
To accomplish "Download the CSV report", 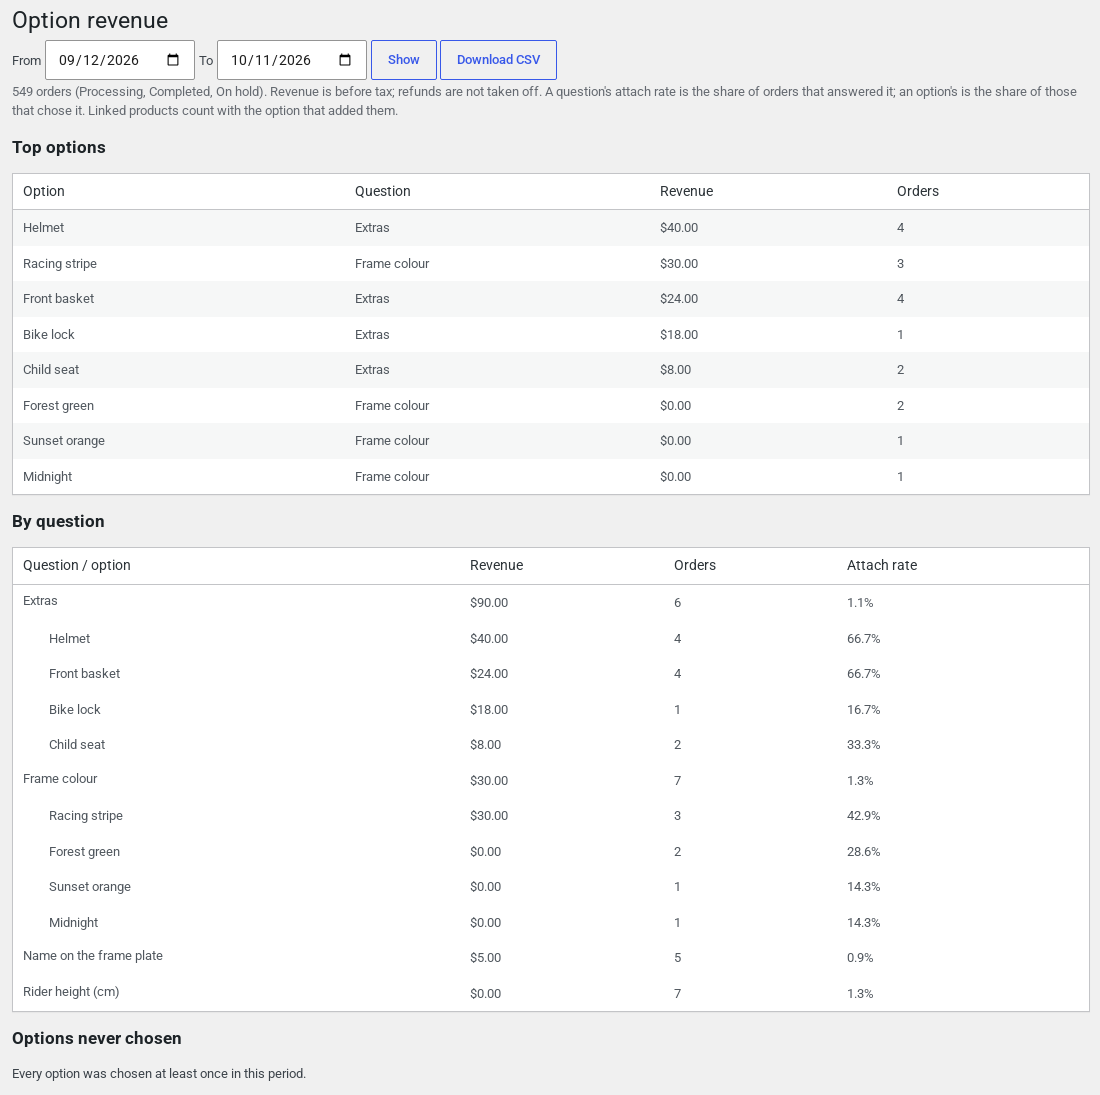I will point(499,60).
